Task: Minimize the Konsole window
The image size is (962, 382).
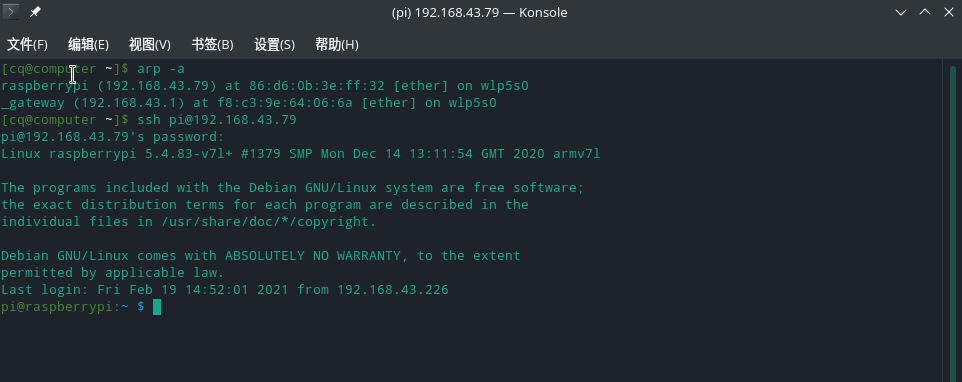Action: click(901, 12)
